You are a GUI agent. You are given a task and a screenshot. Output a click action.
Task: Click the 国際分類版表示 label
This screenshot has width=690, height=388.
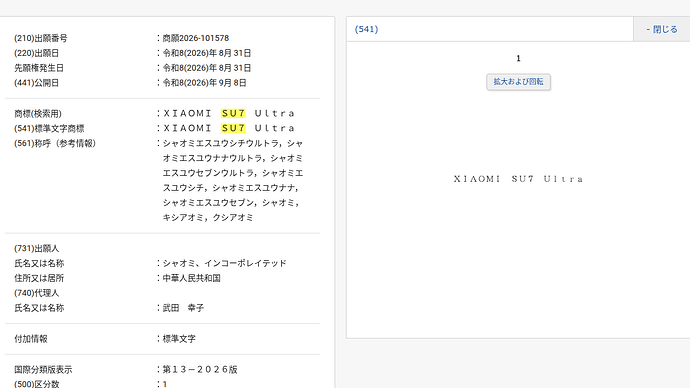(x=43, y=370)
